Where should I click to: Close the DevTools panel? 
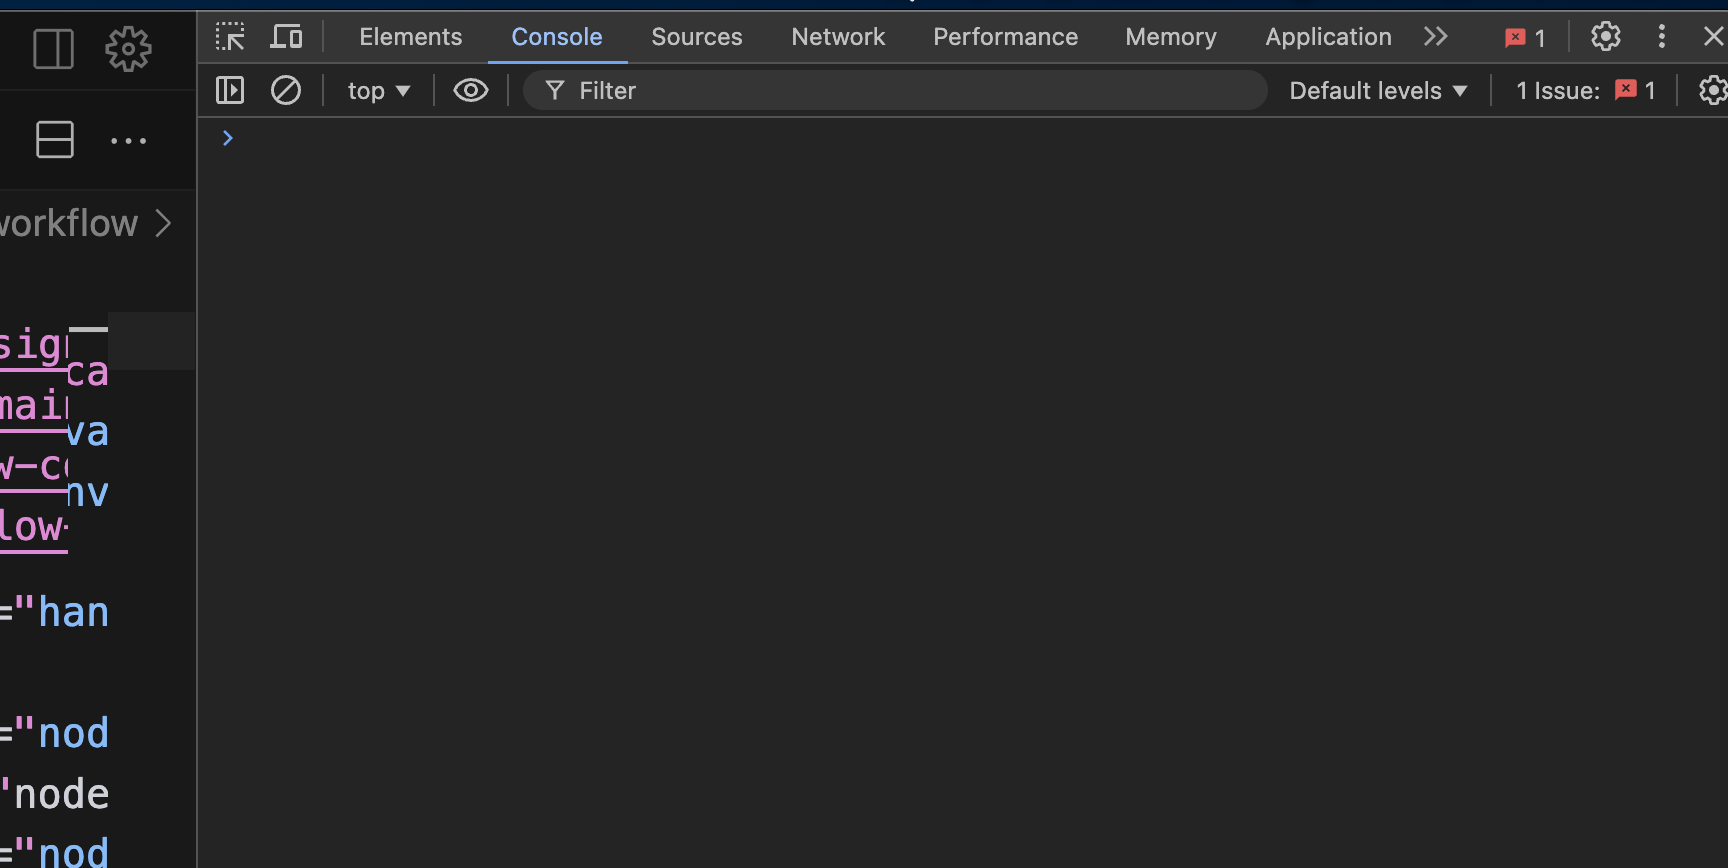coord(1713,37)
